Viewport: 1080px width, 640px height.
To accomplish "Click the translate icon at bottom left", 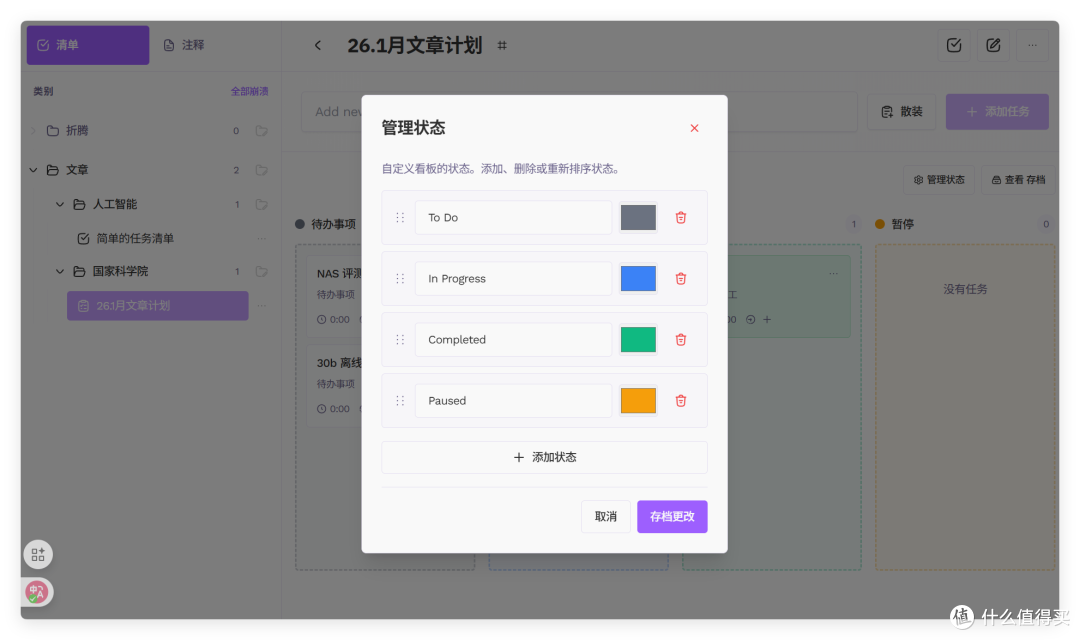I will click(37, 592).
